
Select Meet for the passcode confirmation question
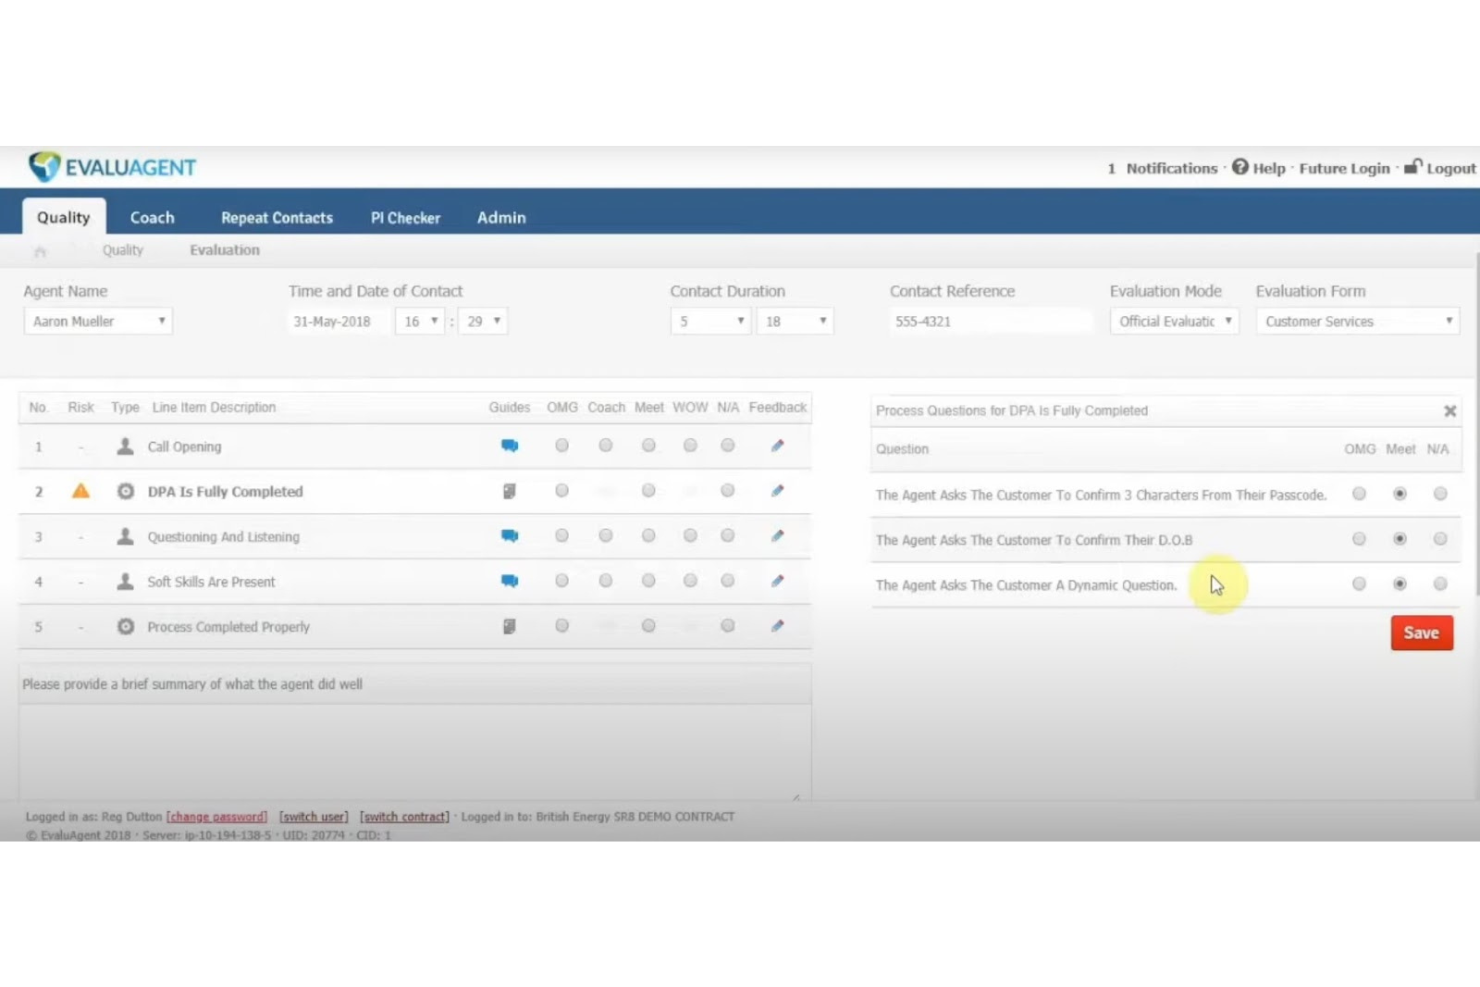click(1400, 493)
